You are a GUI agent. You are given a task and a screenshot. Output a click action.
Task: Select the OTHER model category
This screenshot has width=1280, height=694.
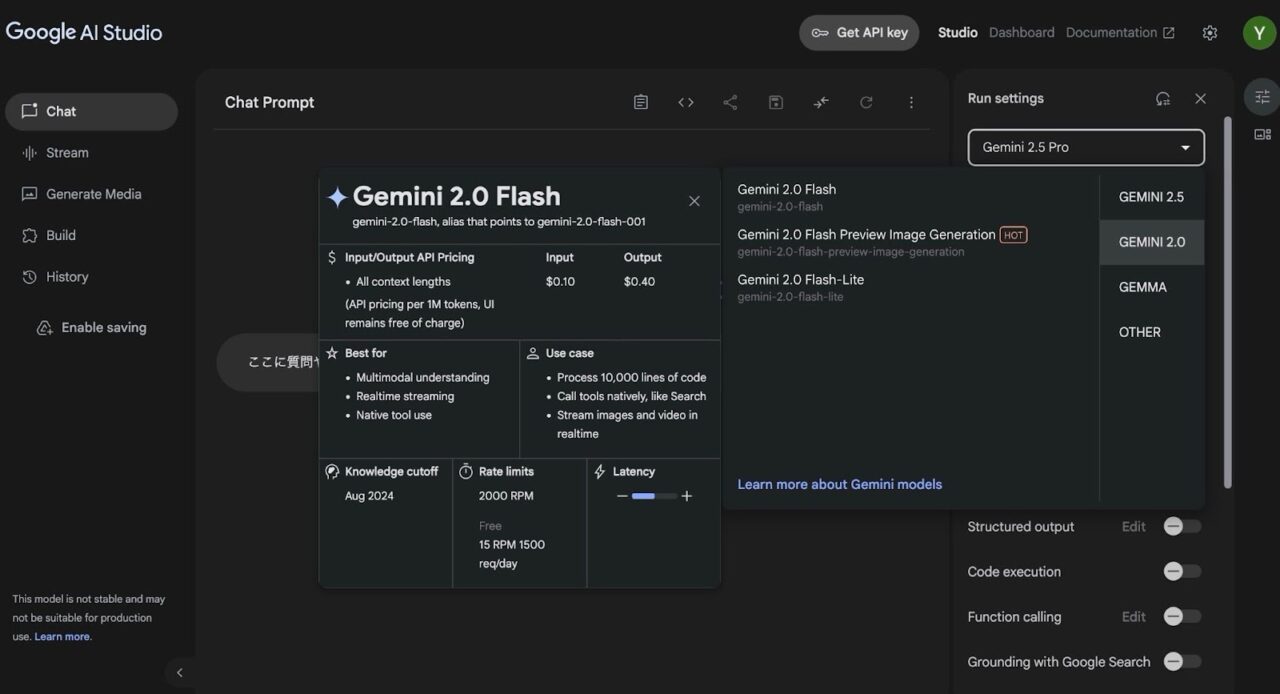[1151, 332]
